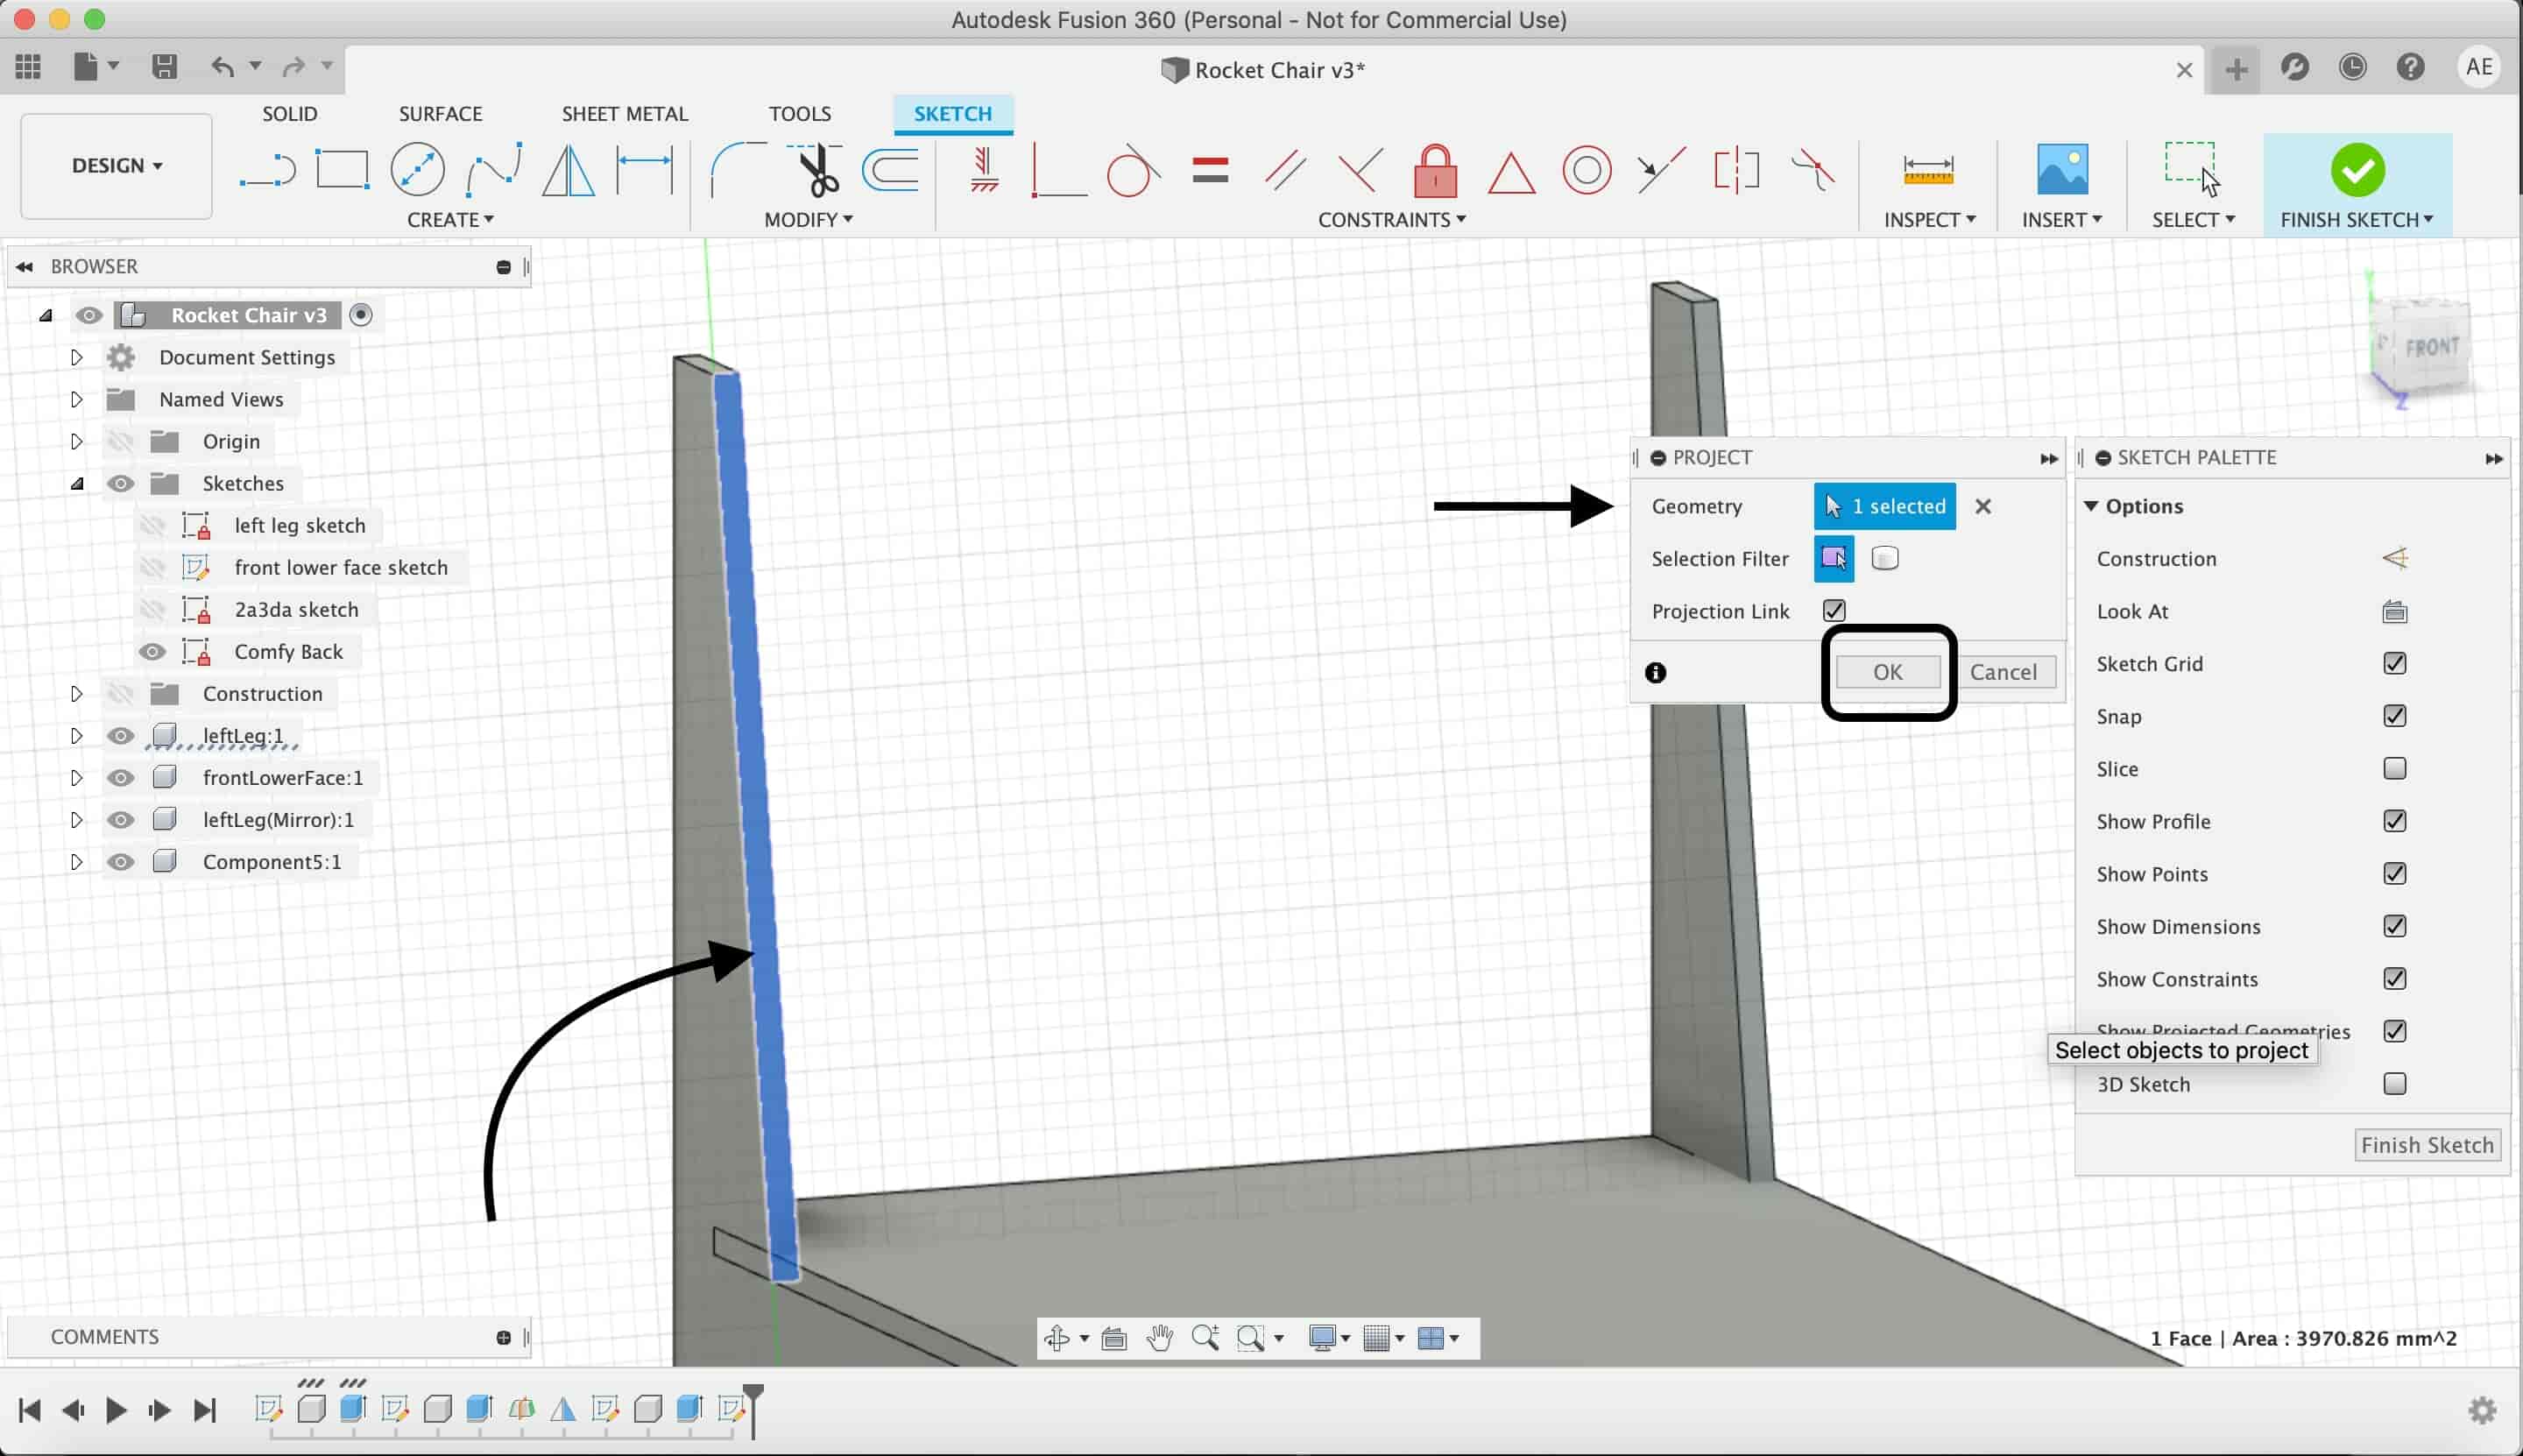This screenshot has width=2523, height=1456.
Task: Open the Data Panel grid icon
Action: pyautogui.click(x=28, y=66)
